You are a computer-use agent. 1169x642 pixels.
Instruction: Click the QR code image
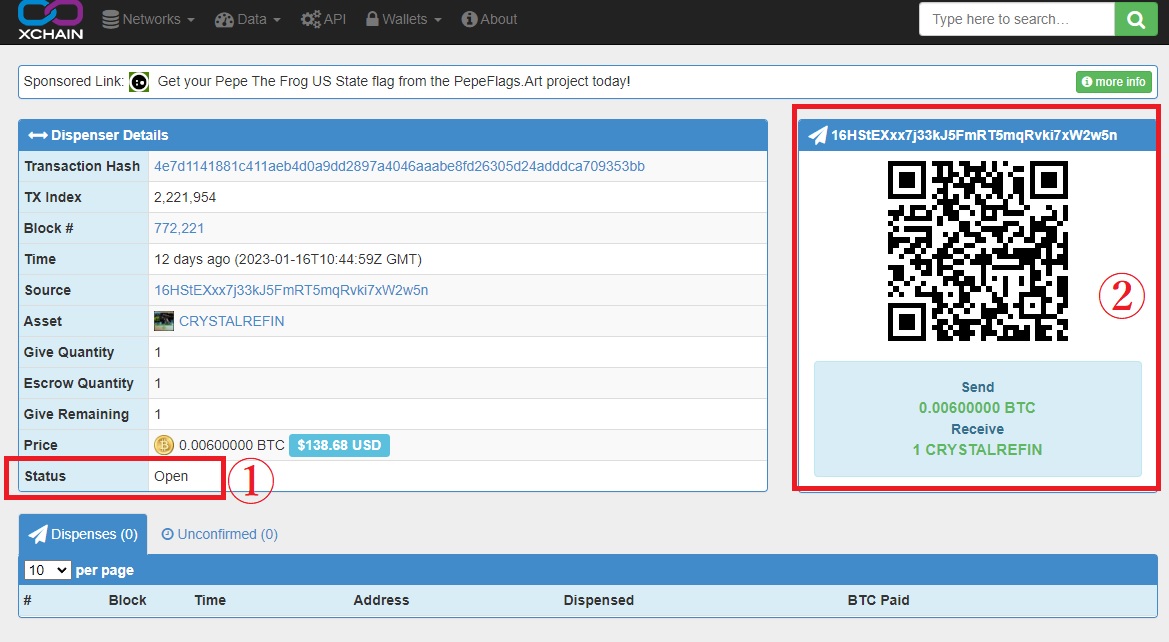tap(977, 251)
